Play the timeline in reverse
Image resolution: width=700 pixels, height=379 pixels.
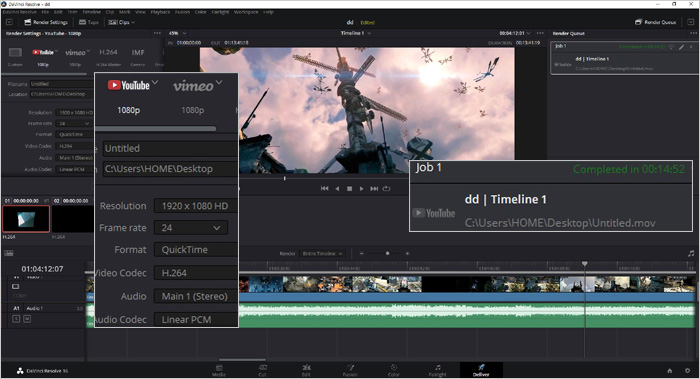337,189
